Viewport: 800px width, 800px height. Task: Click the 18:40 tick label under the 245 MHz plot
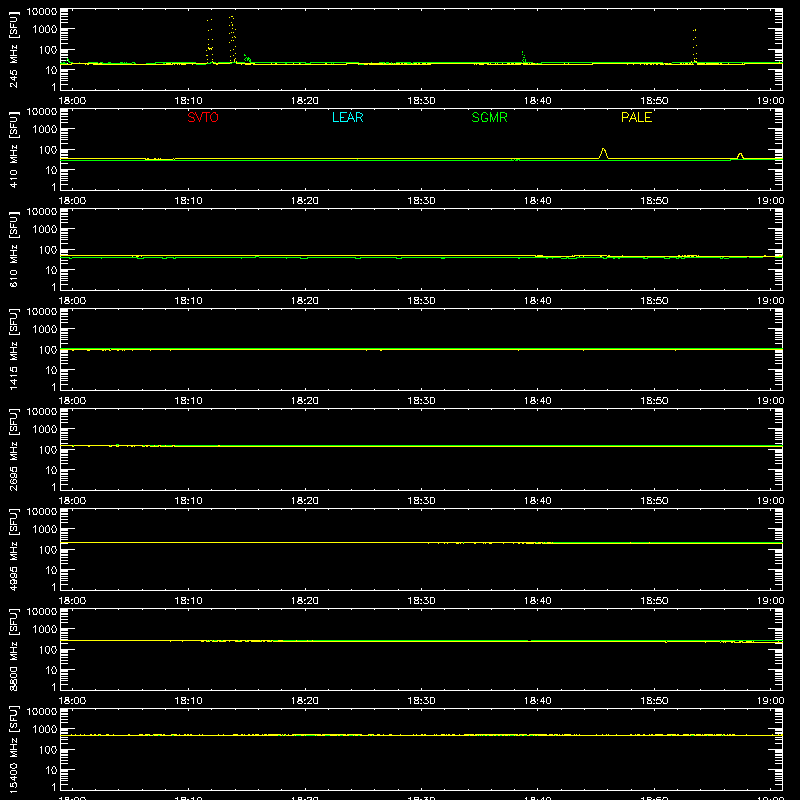(538, 101)
